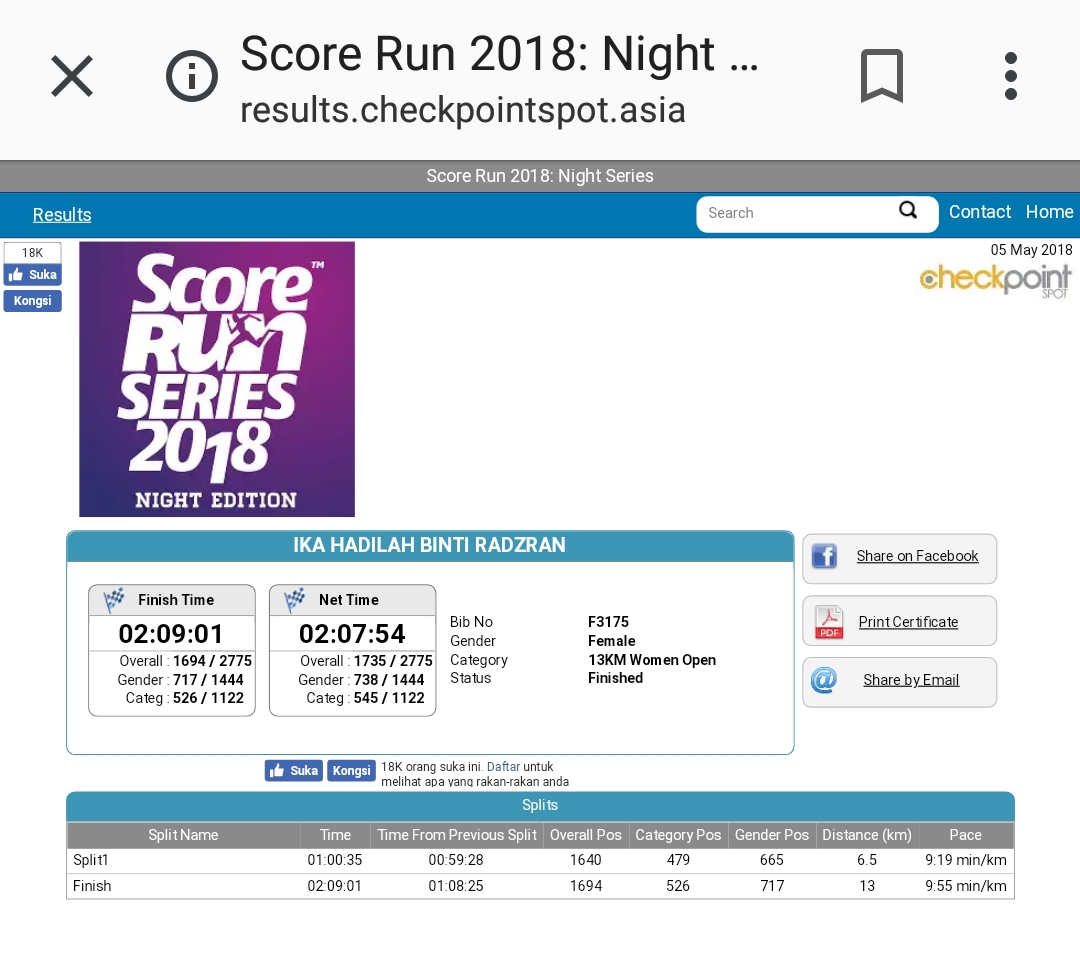The width and height of the screenshot is (1080, 958).
Task: Click Share on Facebook link
Action: [x=917, y=556]
